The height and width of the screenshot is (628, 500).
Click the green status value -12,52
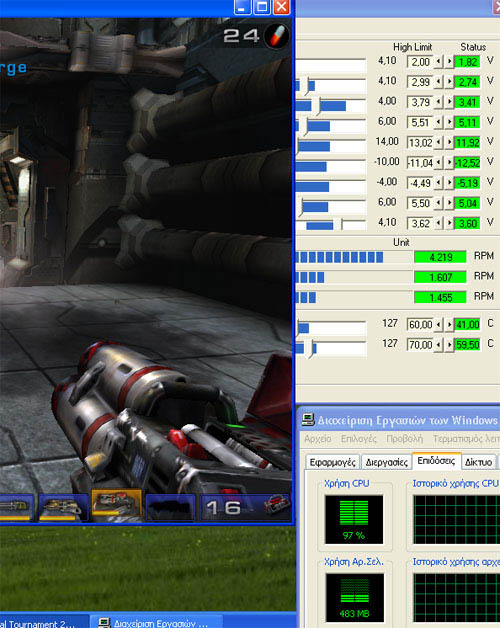tap(467, 163)
